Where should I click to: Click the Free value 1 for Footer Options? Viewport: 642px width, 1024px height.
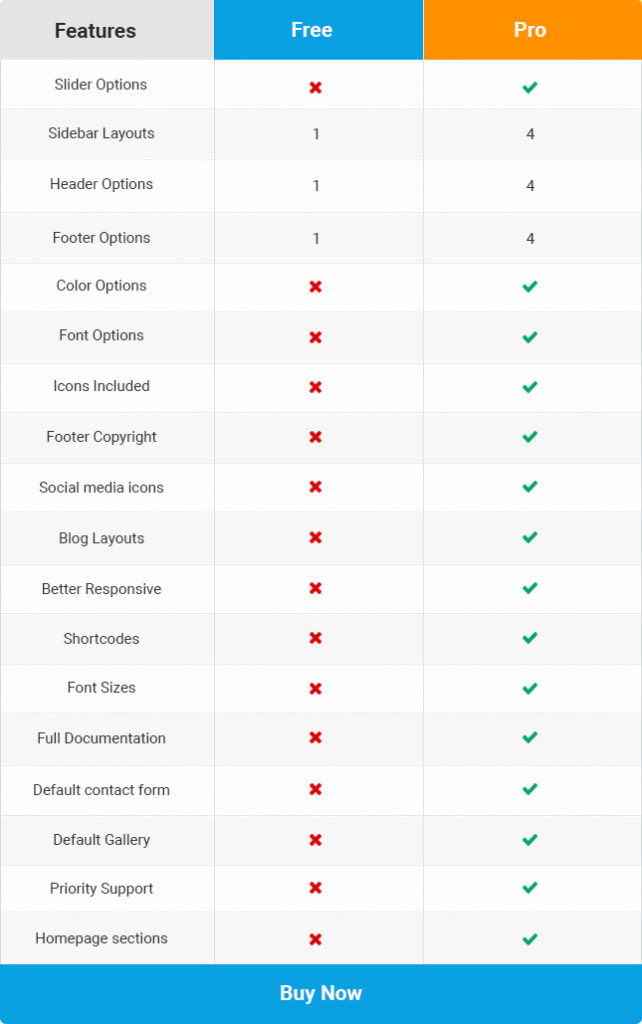[316, 238]
